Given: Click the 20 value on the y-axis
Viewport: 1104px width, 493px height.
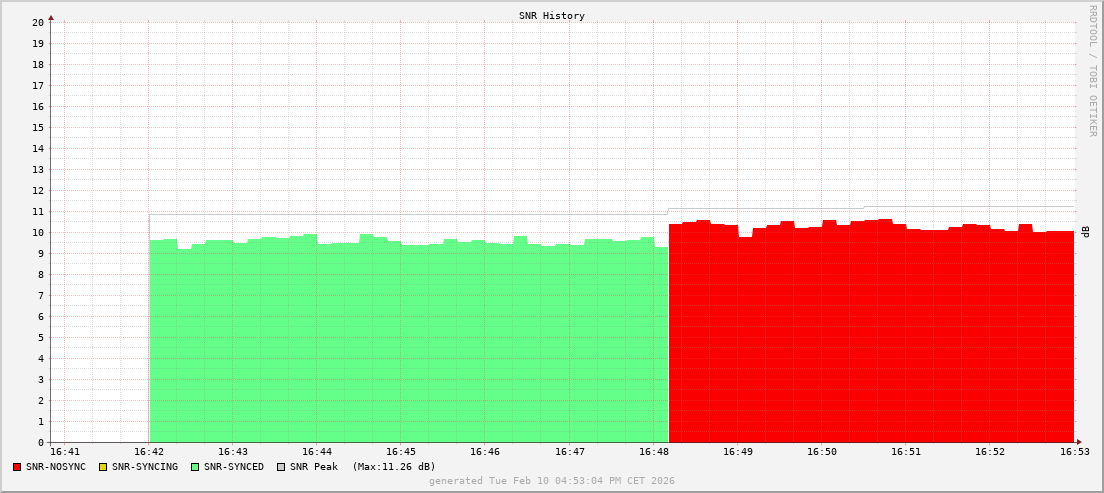Looking at the screenshot, I should coord(37,22).
